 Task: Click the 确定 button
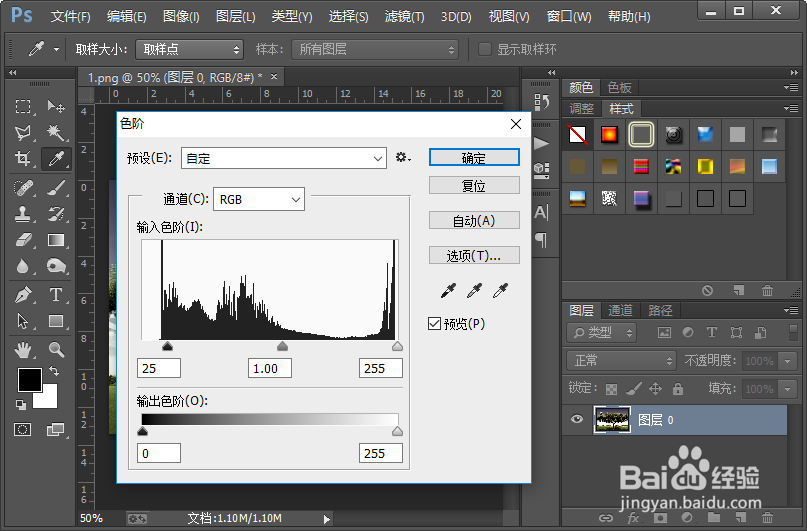tap(474, 158)
